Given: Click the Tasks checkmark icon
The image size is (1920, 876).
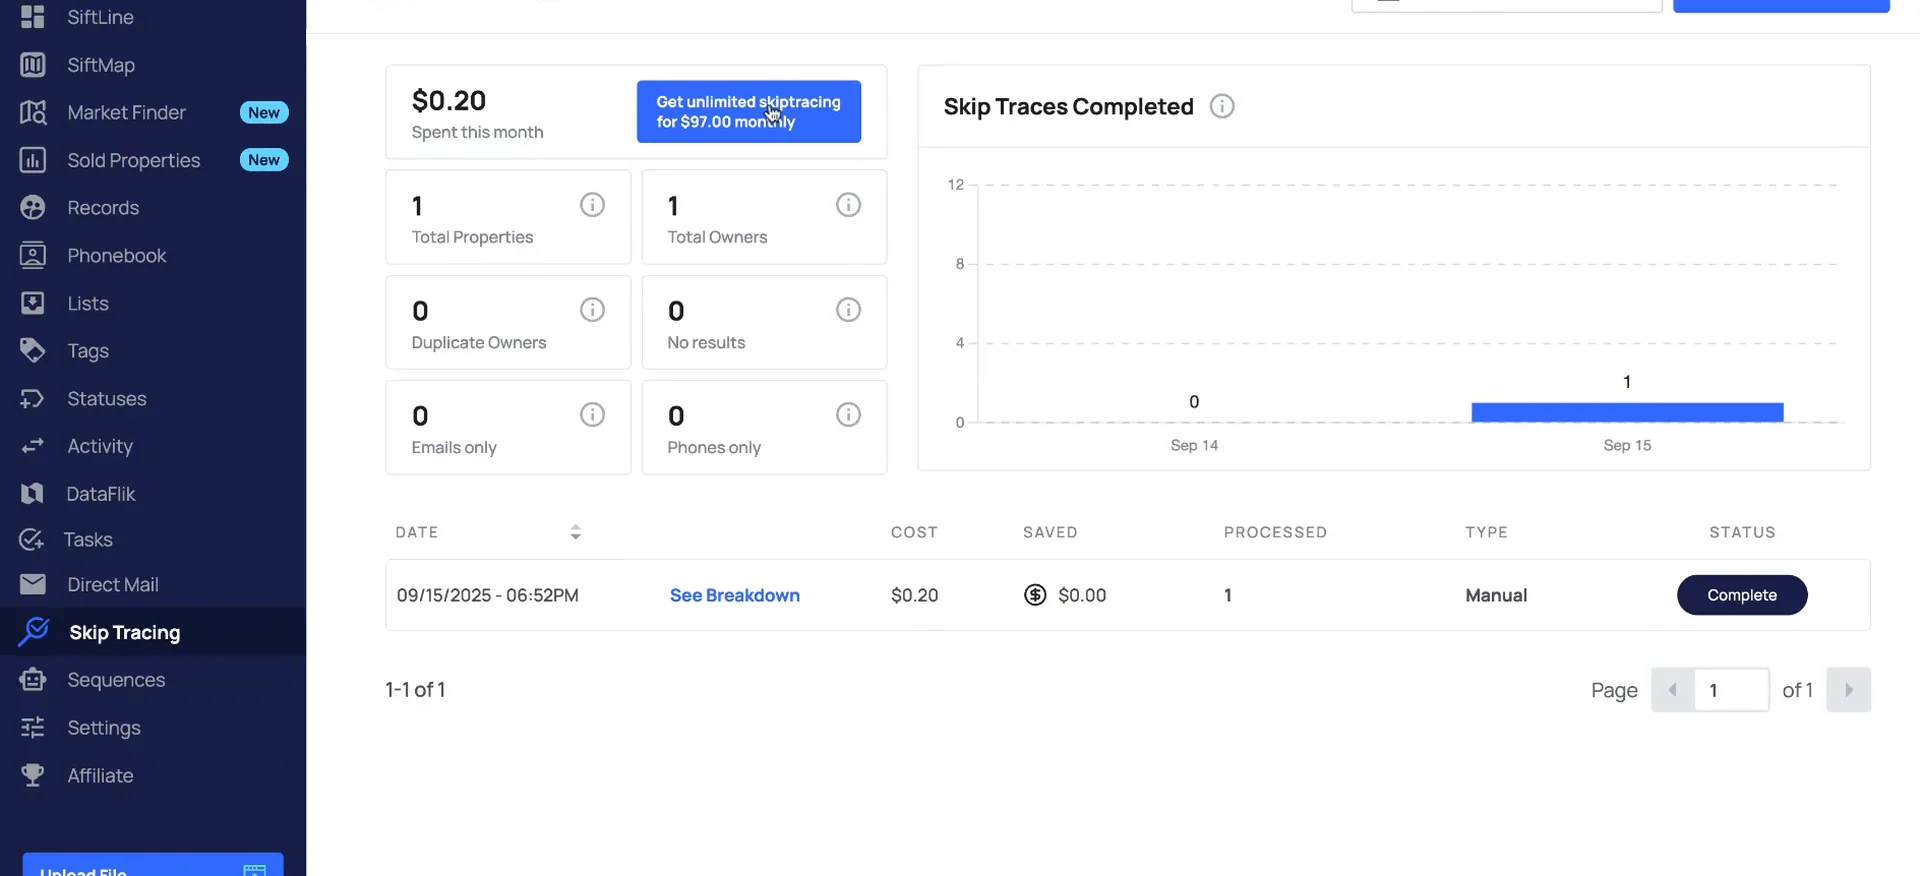Looking at the screenshot, I should pos(32,540).
